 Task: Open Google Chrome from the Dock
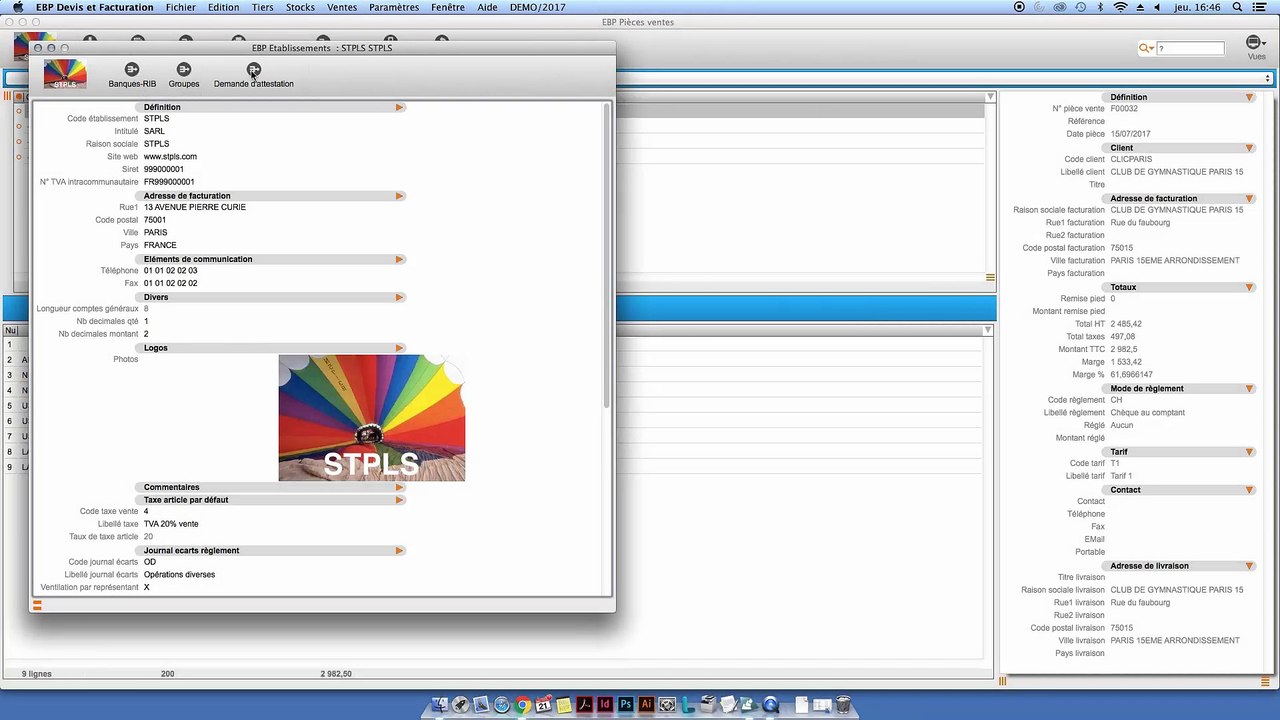click(x=522, y=705)
